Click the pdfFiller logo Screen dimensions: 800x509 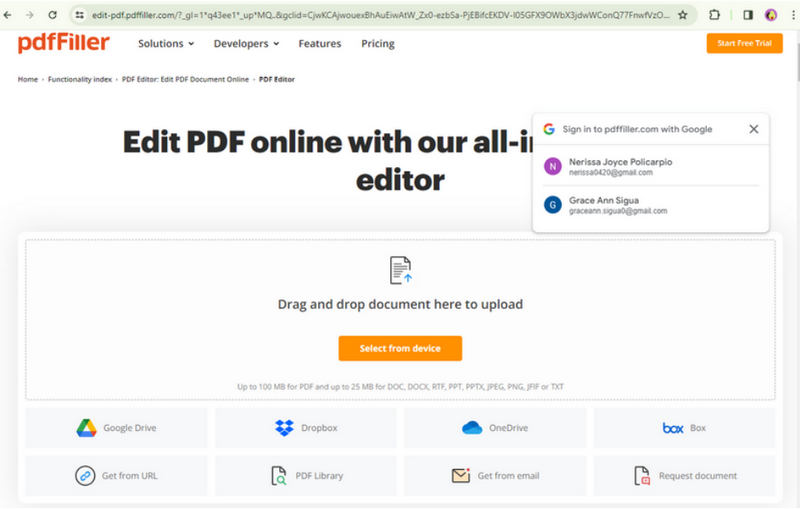coord(64,43)
